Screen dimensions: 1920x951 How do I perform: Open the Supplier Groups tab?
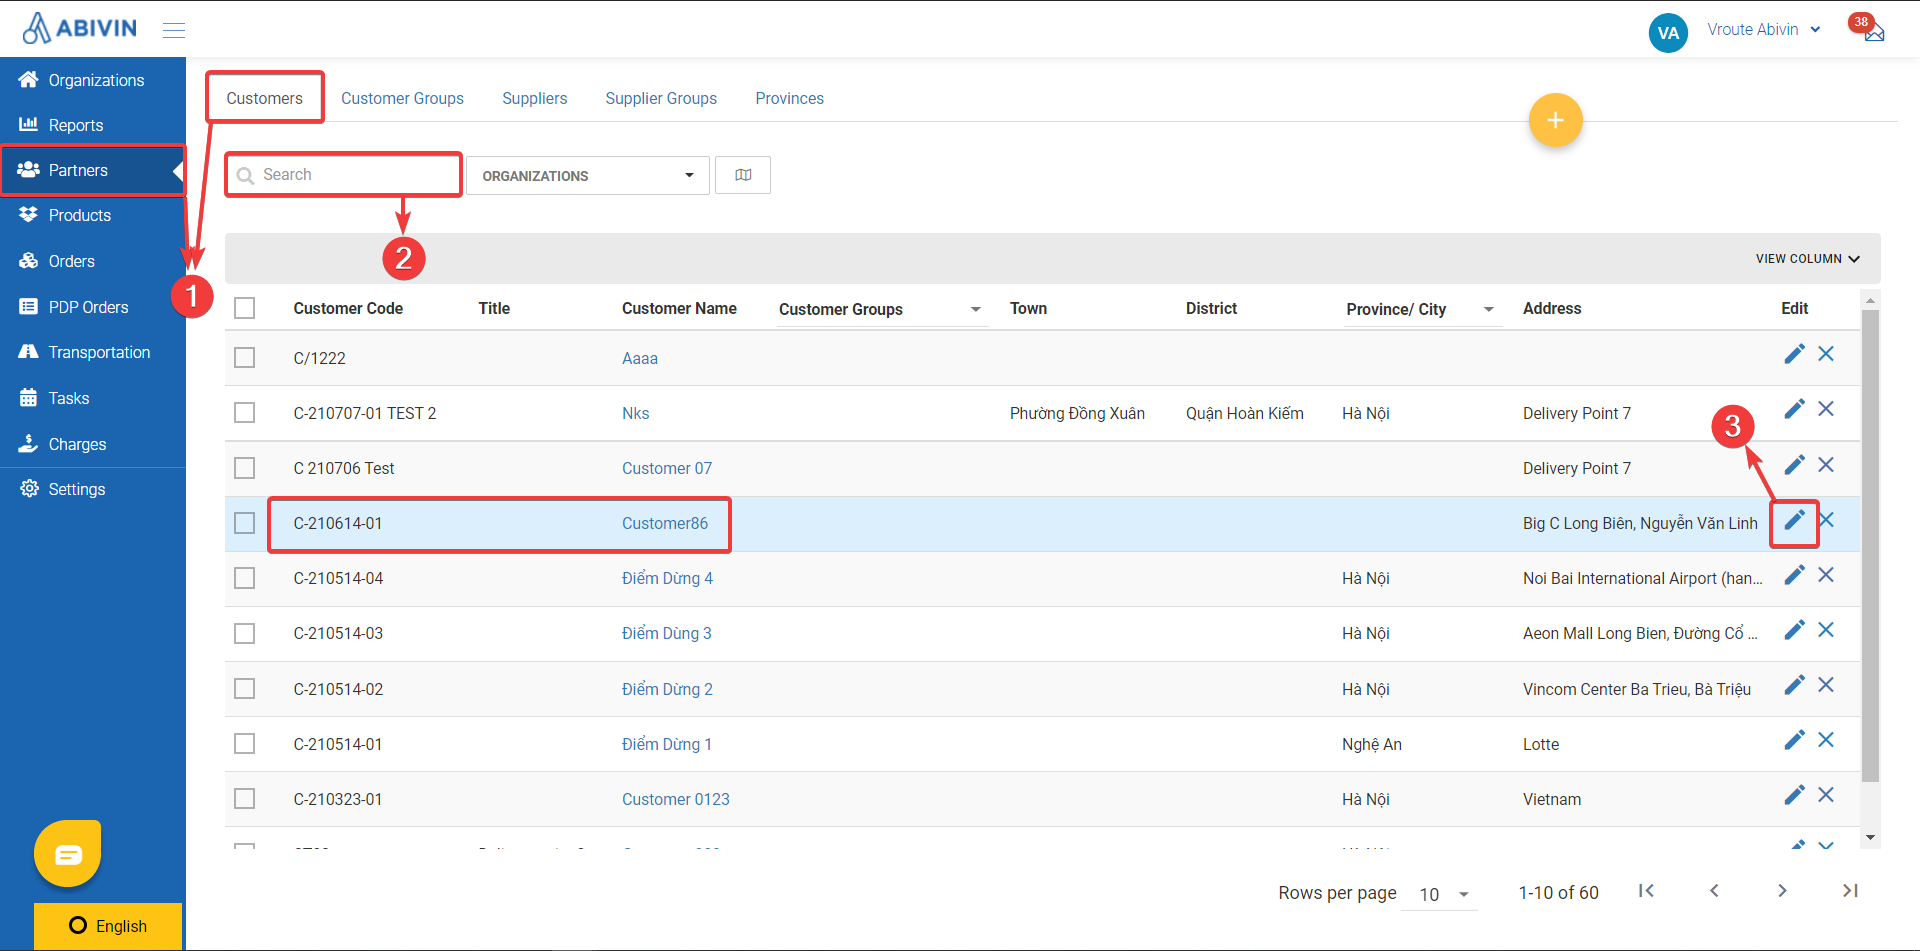661,98
